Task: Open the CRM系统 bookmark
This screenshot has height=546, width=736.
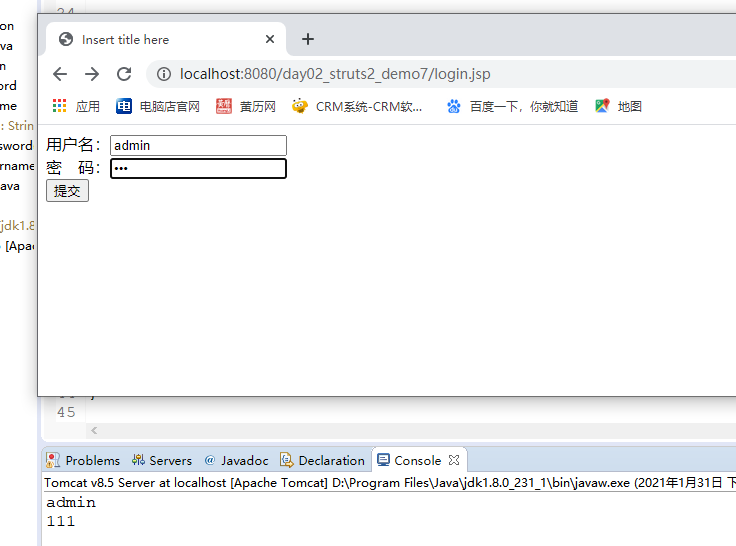Action: click(x=357, y=107)
